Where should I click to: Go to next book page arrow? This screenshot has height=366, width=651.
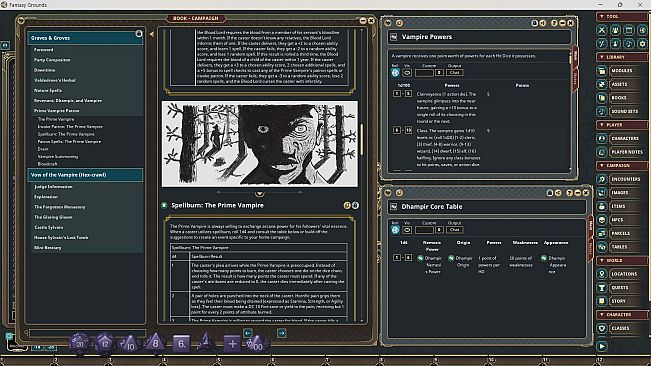pos(281,333)
